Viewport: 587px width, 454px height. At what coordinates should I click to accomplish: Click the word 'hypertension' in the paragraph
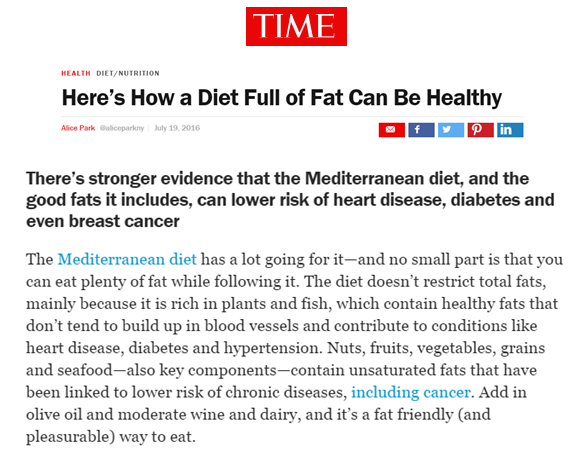click(273, 348)
